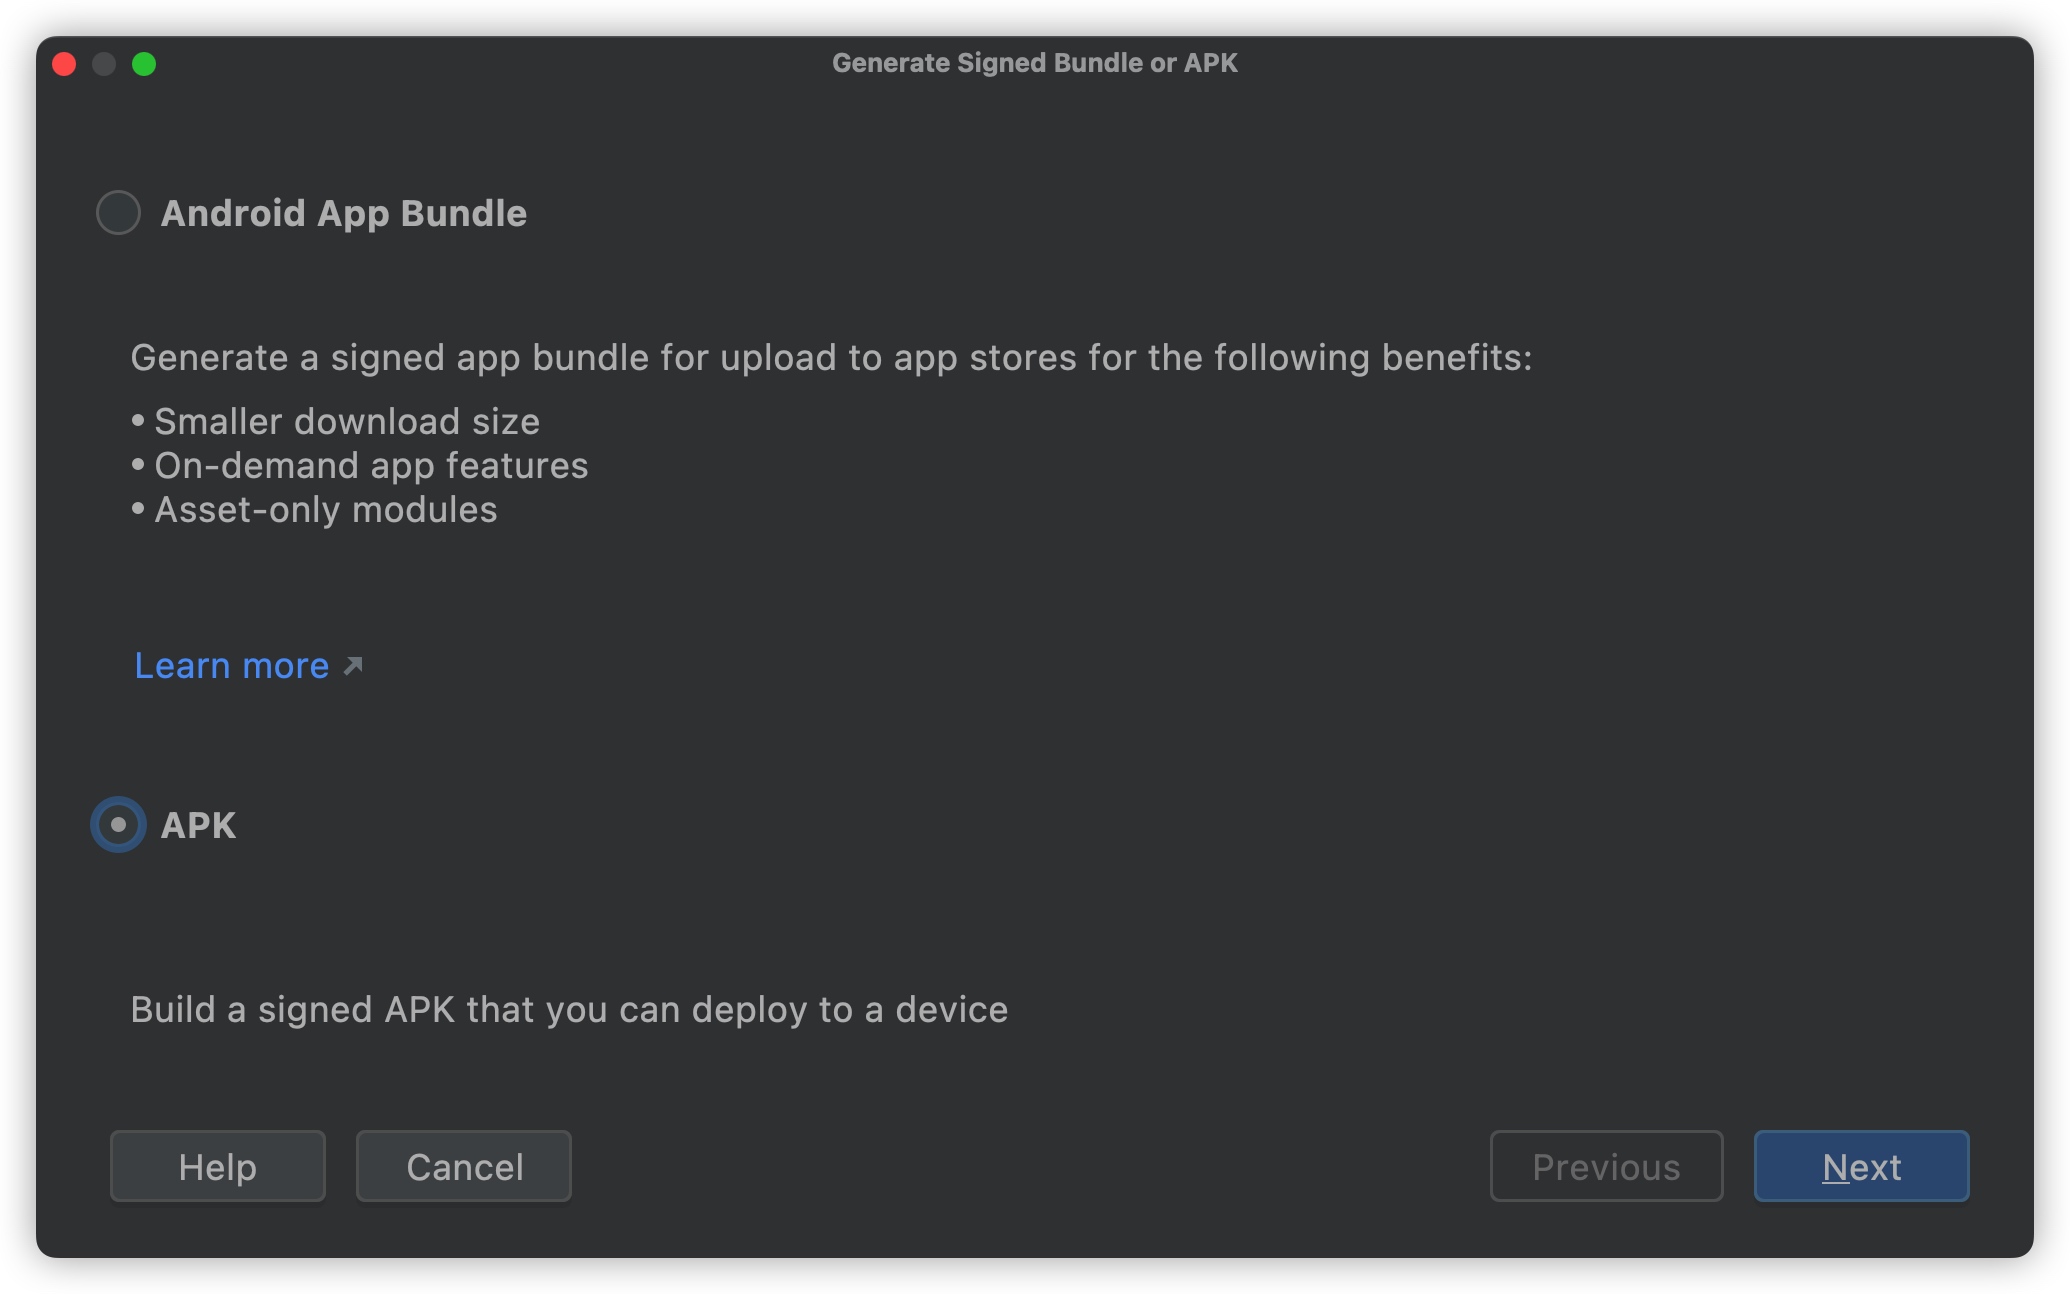Select the Android App Bundle radio button
2070x1294 pixels.
click(118, 213)
